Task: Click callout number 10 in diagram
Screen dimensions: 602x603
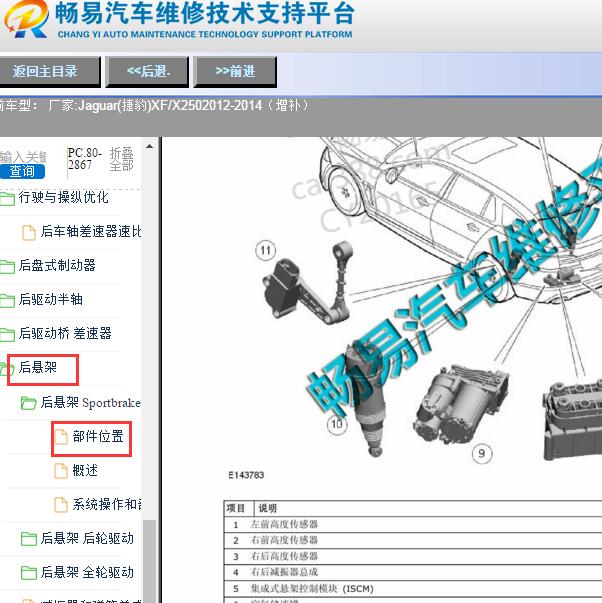Action: click(x=337, y=424)
